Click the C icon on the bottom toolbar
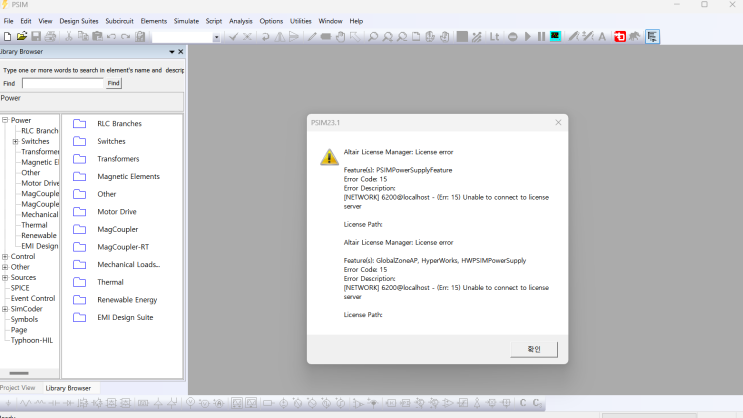 coord(523,403)
